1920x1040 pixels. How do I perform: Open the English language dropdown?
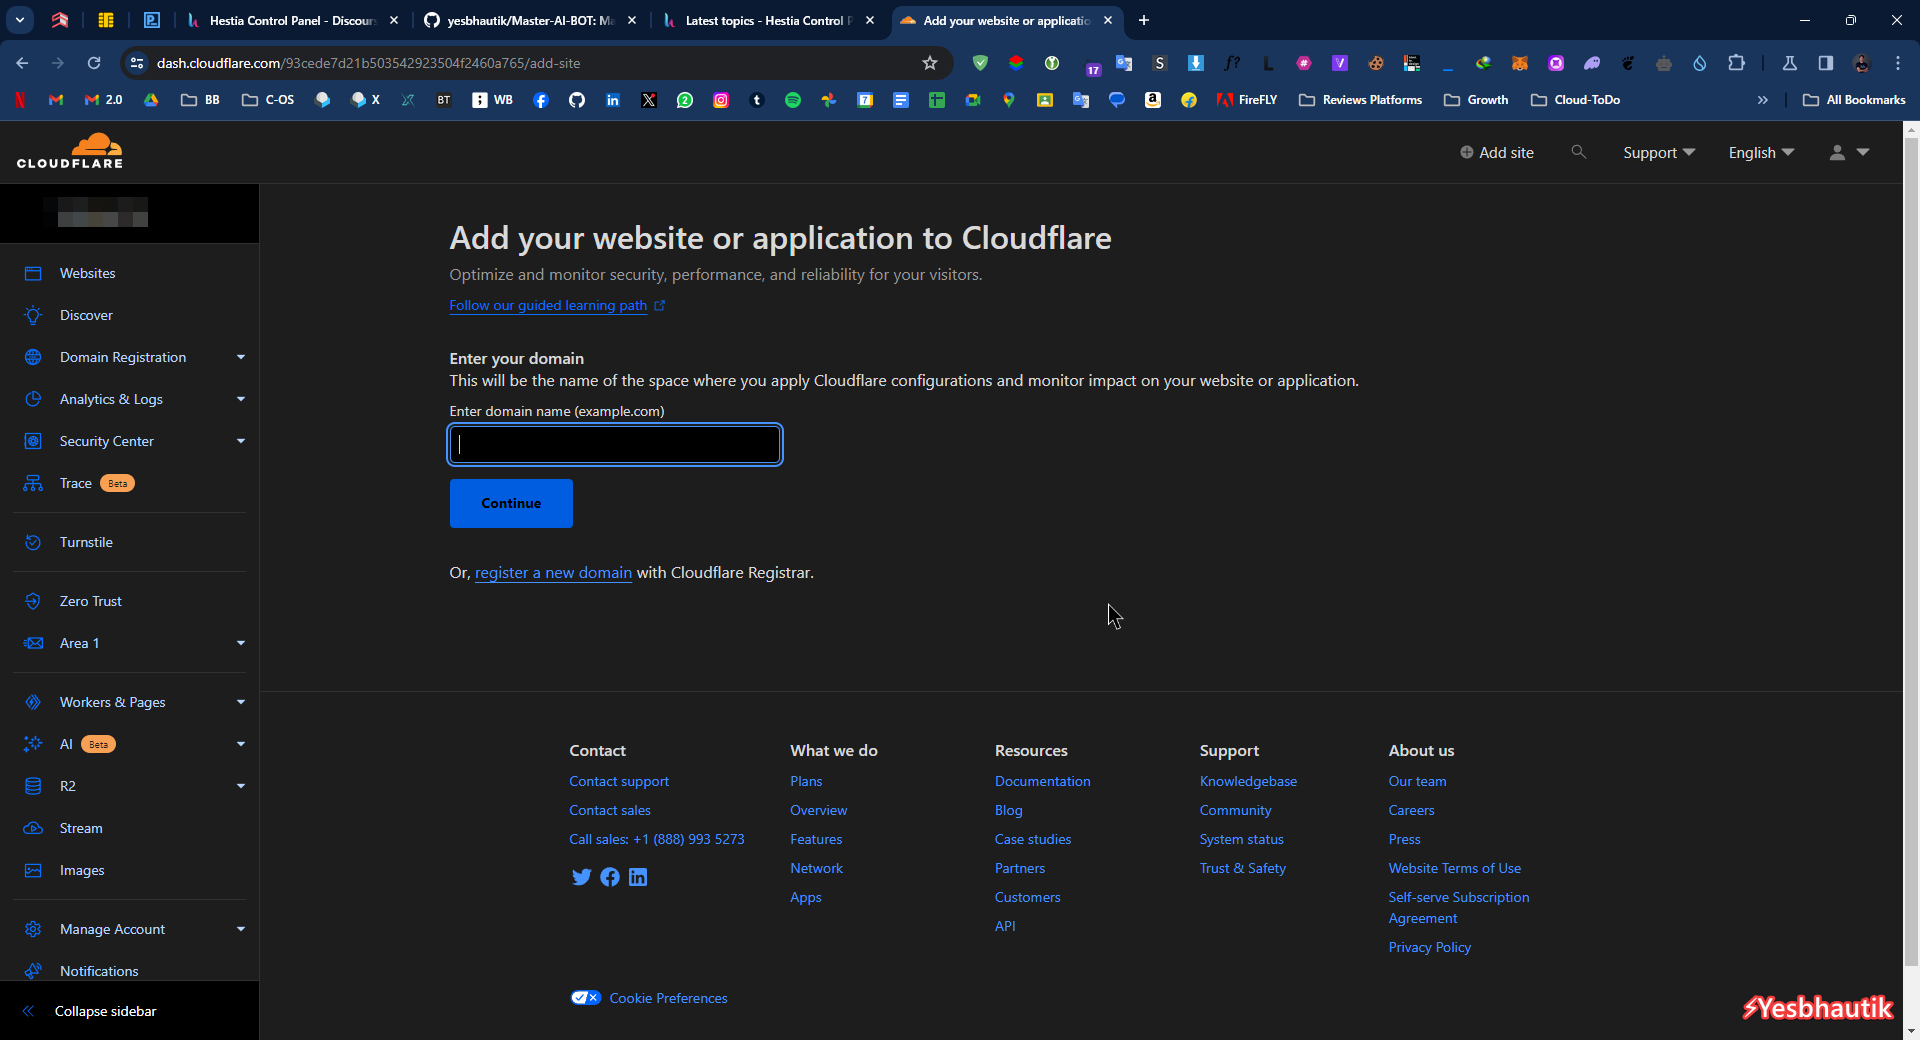(1761, 152)
